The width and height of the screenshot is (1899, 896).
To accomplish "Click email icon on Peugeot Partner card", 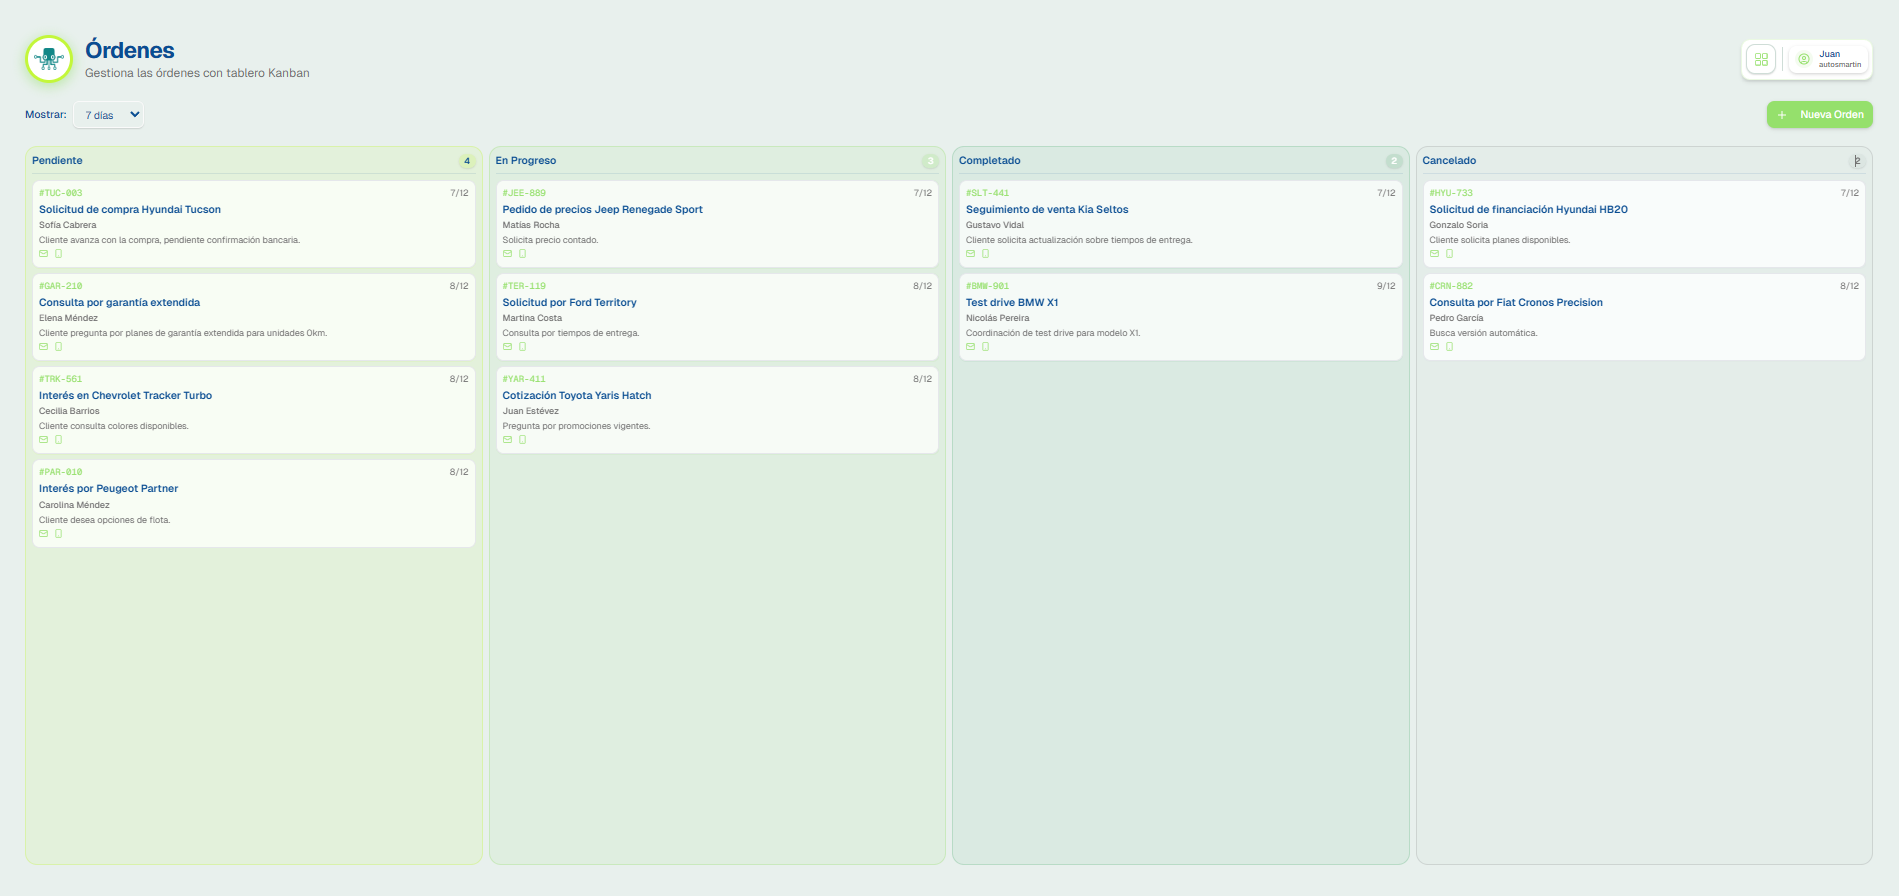I will click(x=44, y=534).
